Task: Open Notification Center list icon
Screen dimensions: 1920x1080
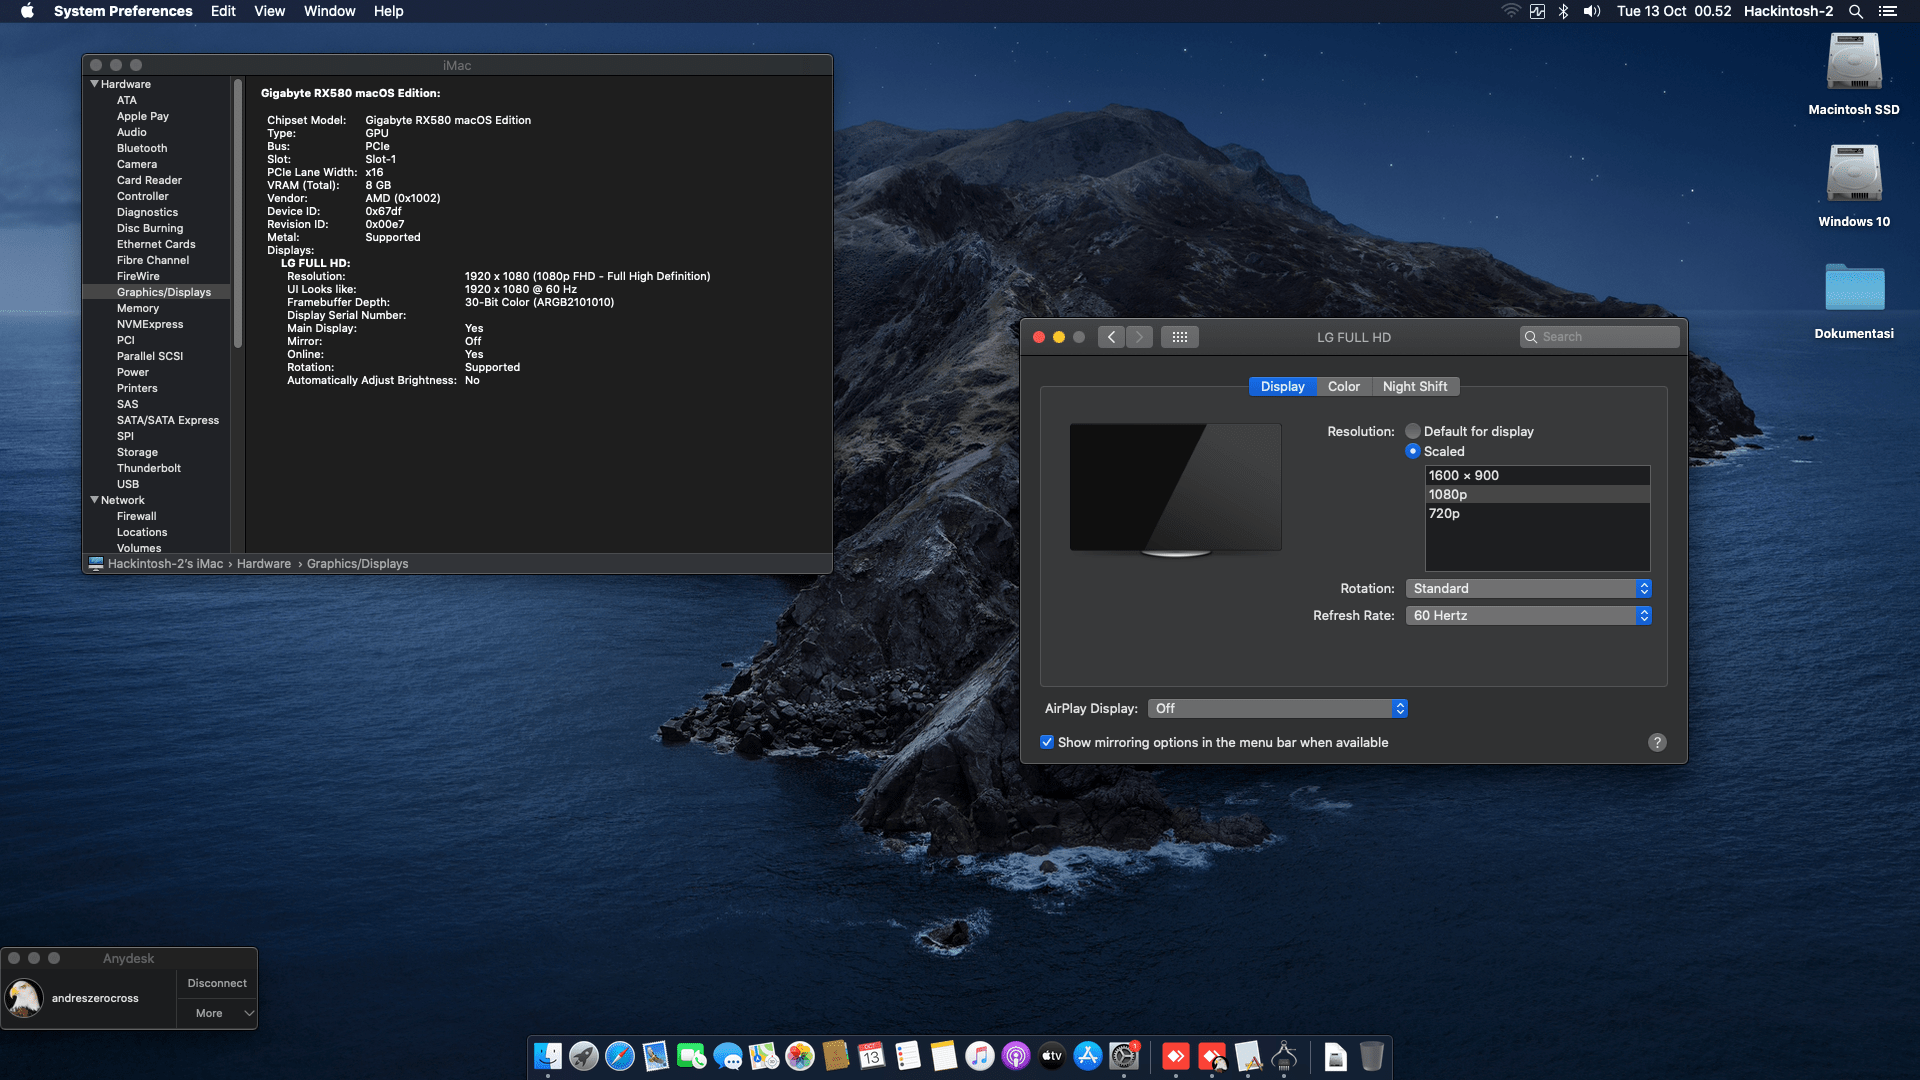Action: 1888,11
